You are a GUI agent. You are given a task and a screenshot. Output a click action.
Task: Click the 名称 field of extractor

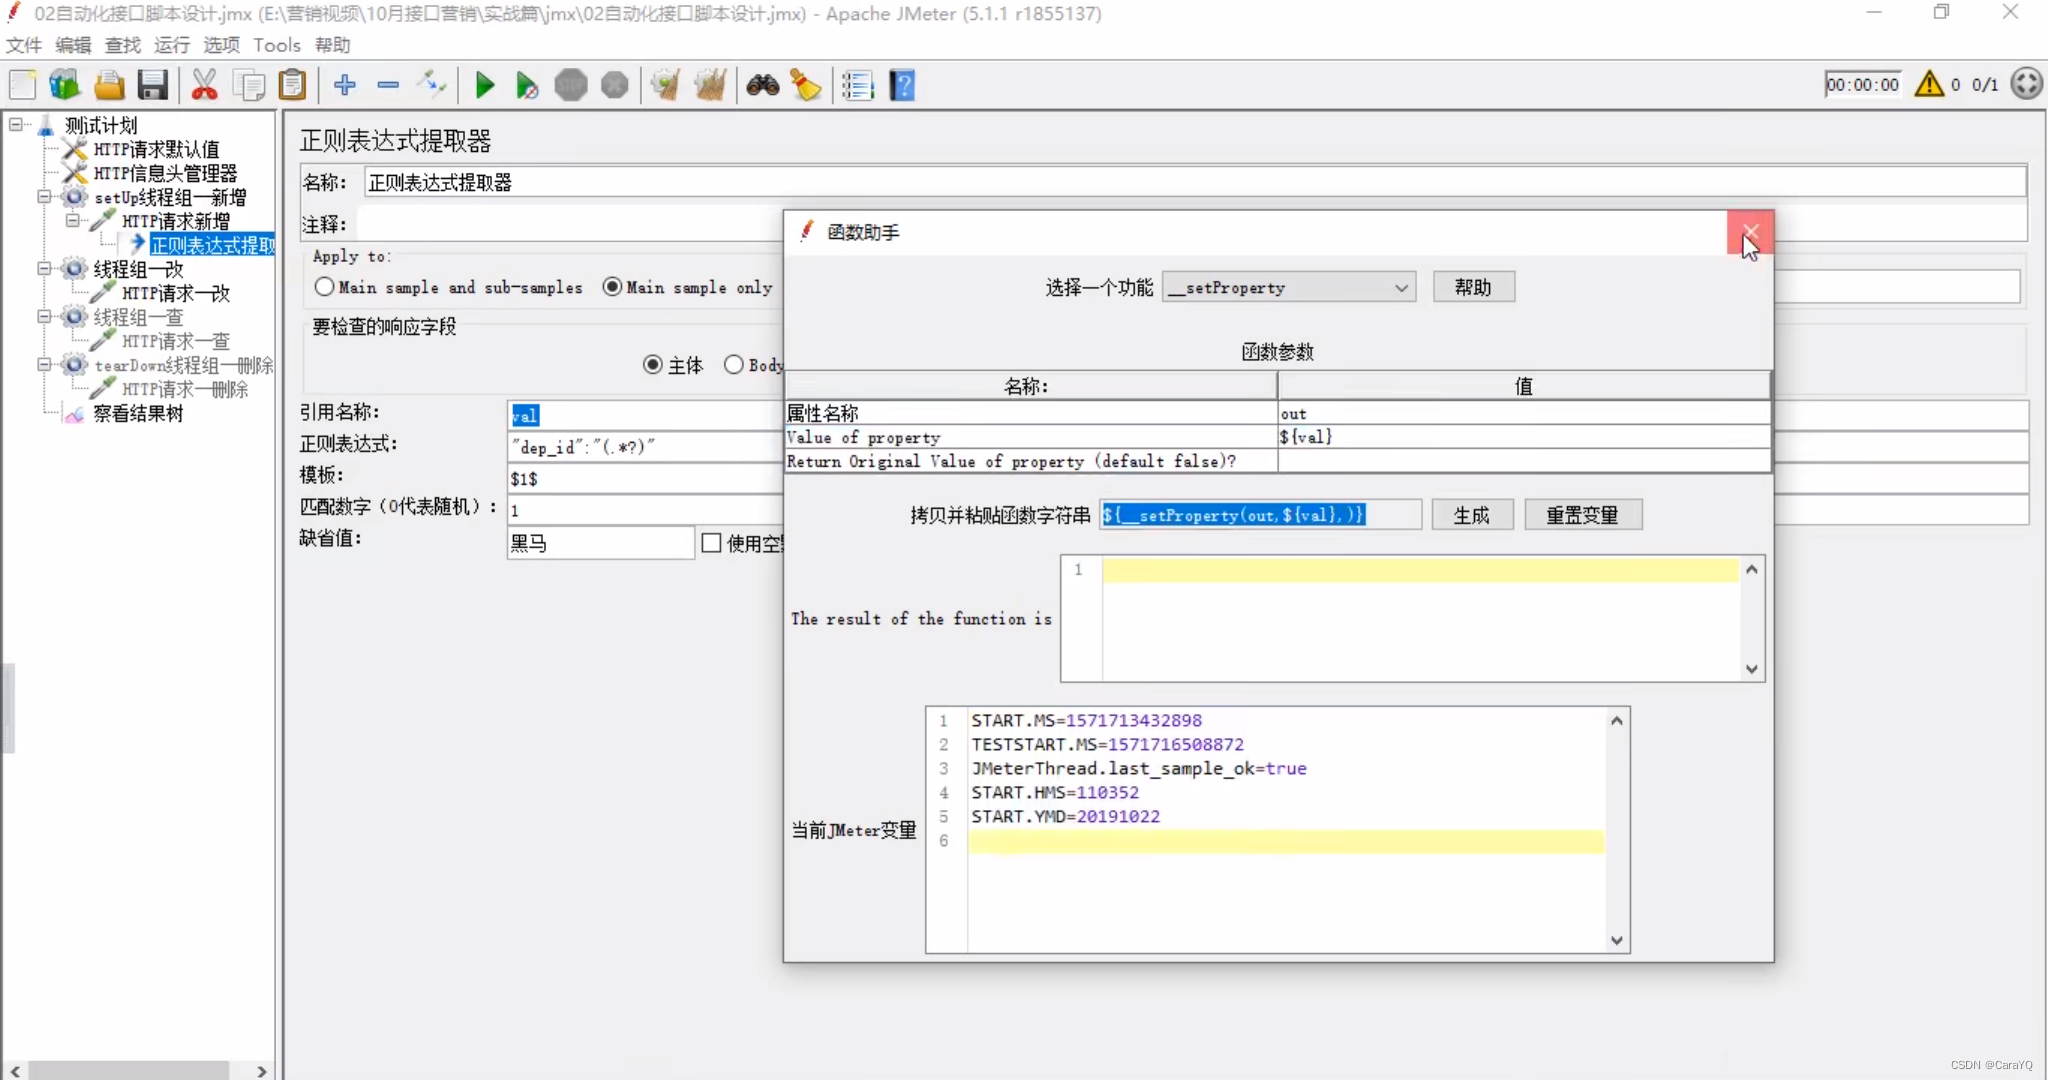[x=1195, y=182]
